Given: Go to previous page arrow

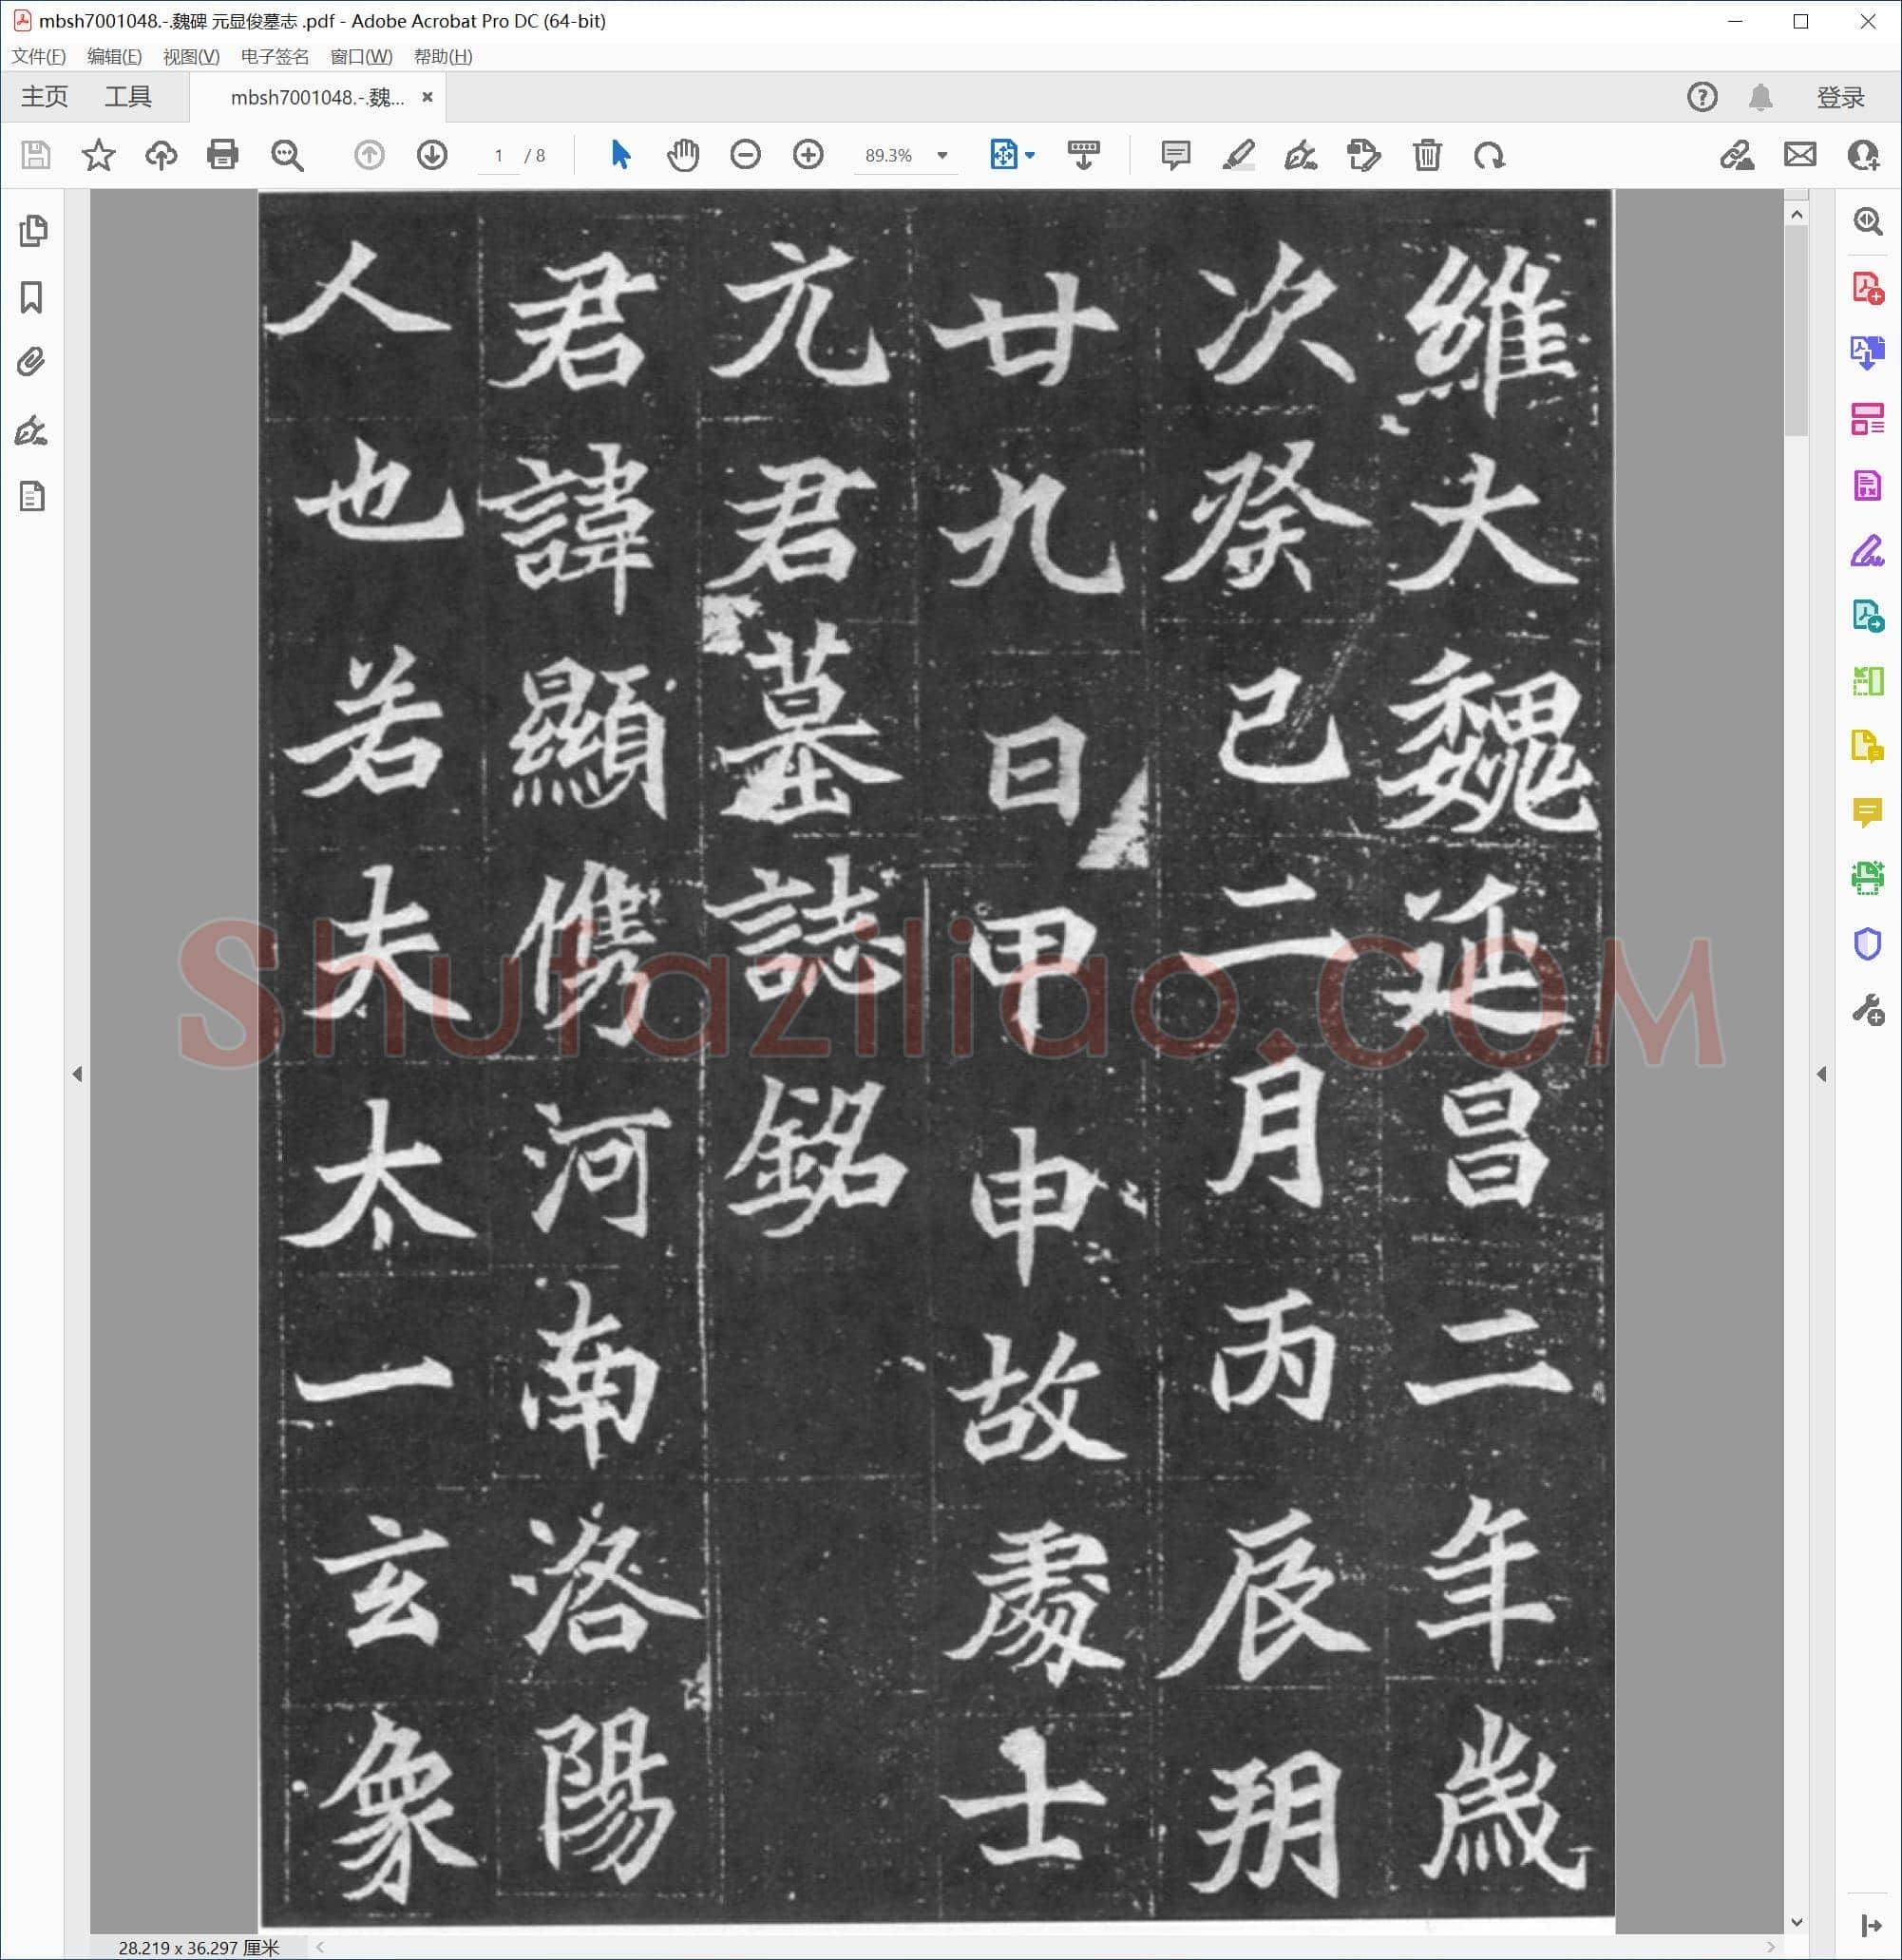Looking at the screenshot, I should coord(369,155).
